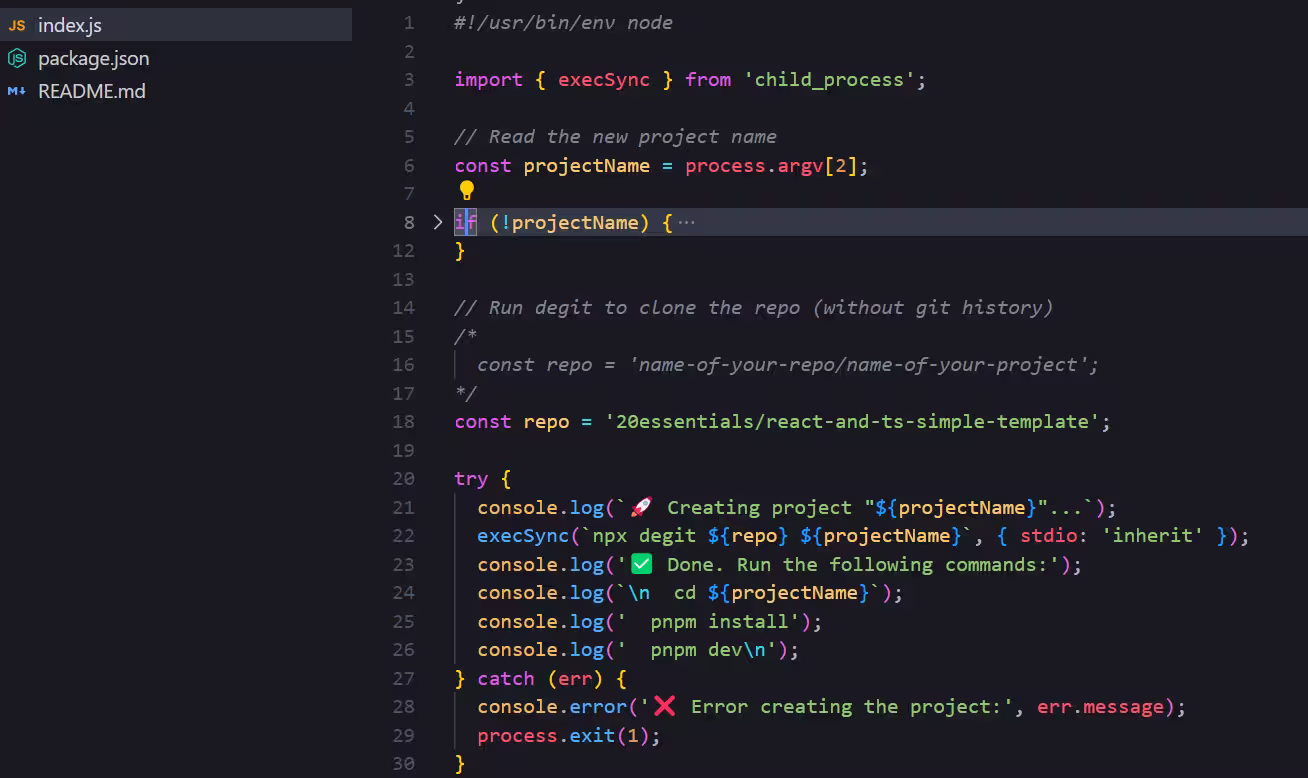Click 'err.message' on line 28
Viewport: 1308px width, 778px height.
[x=1100, y=707]
